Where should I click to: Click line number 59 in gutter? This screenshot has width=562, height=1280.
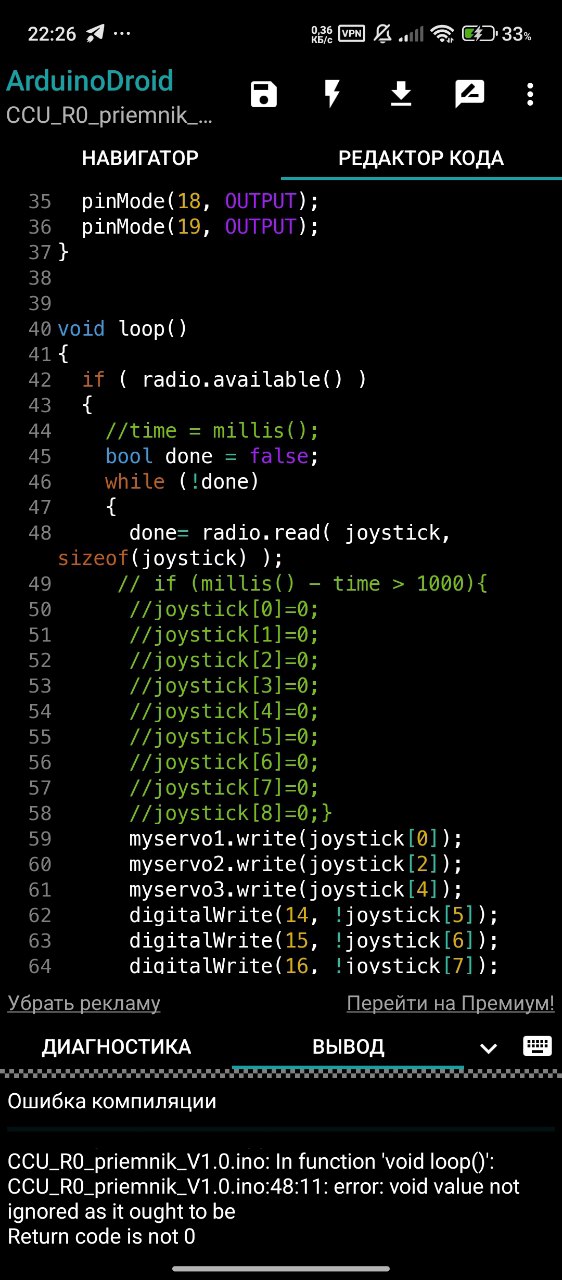click(x=40, y=838)
